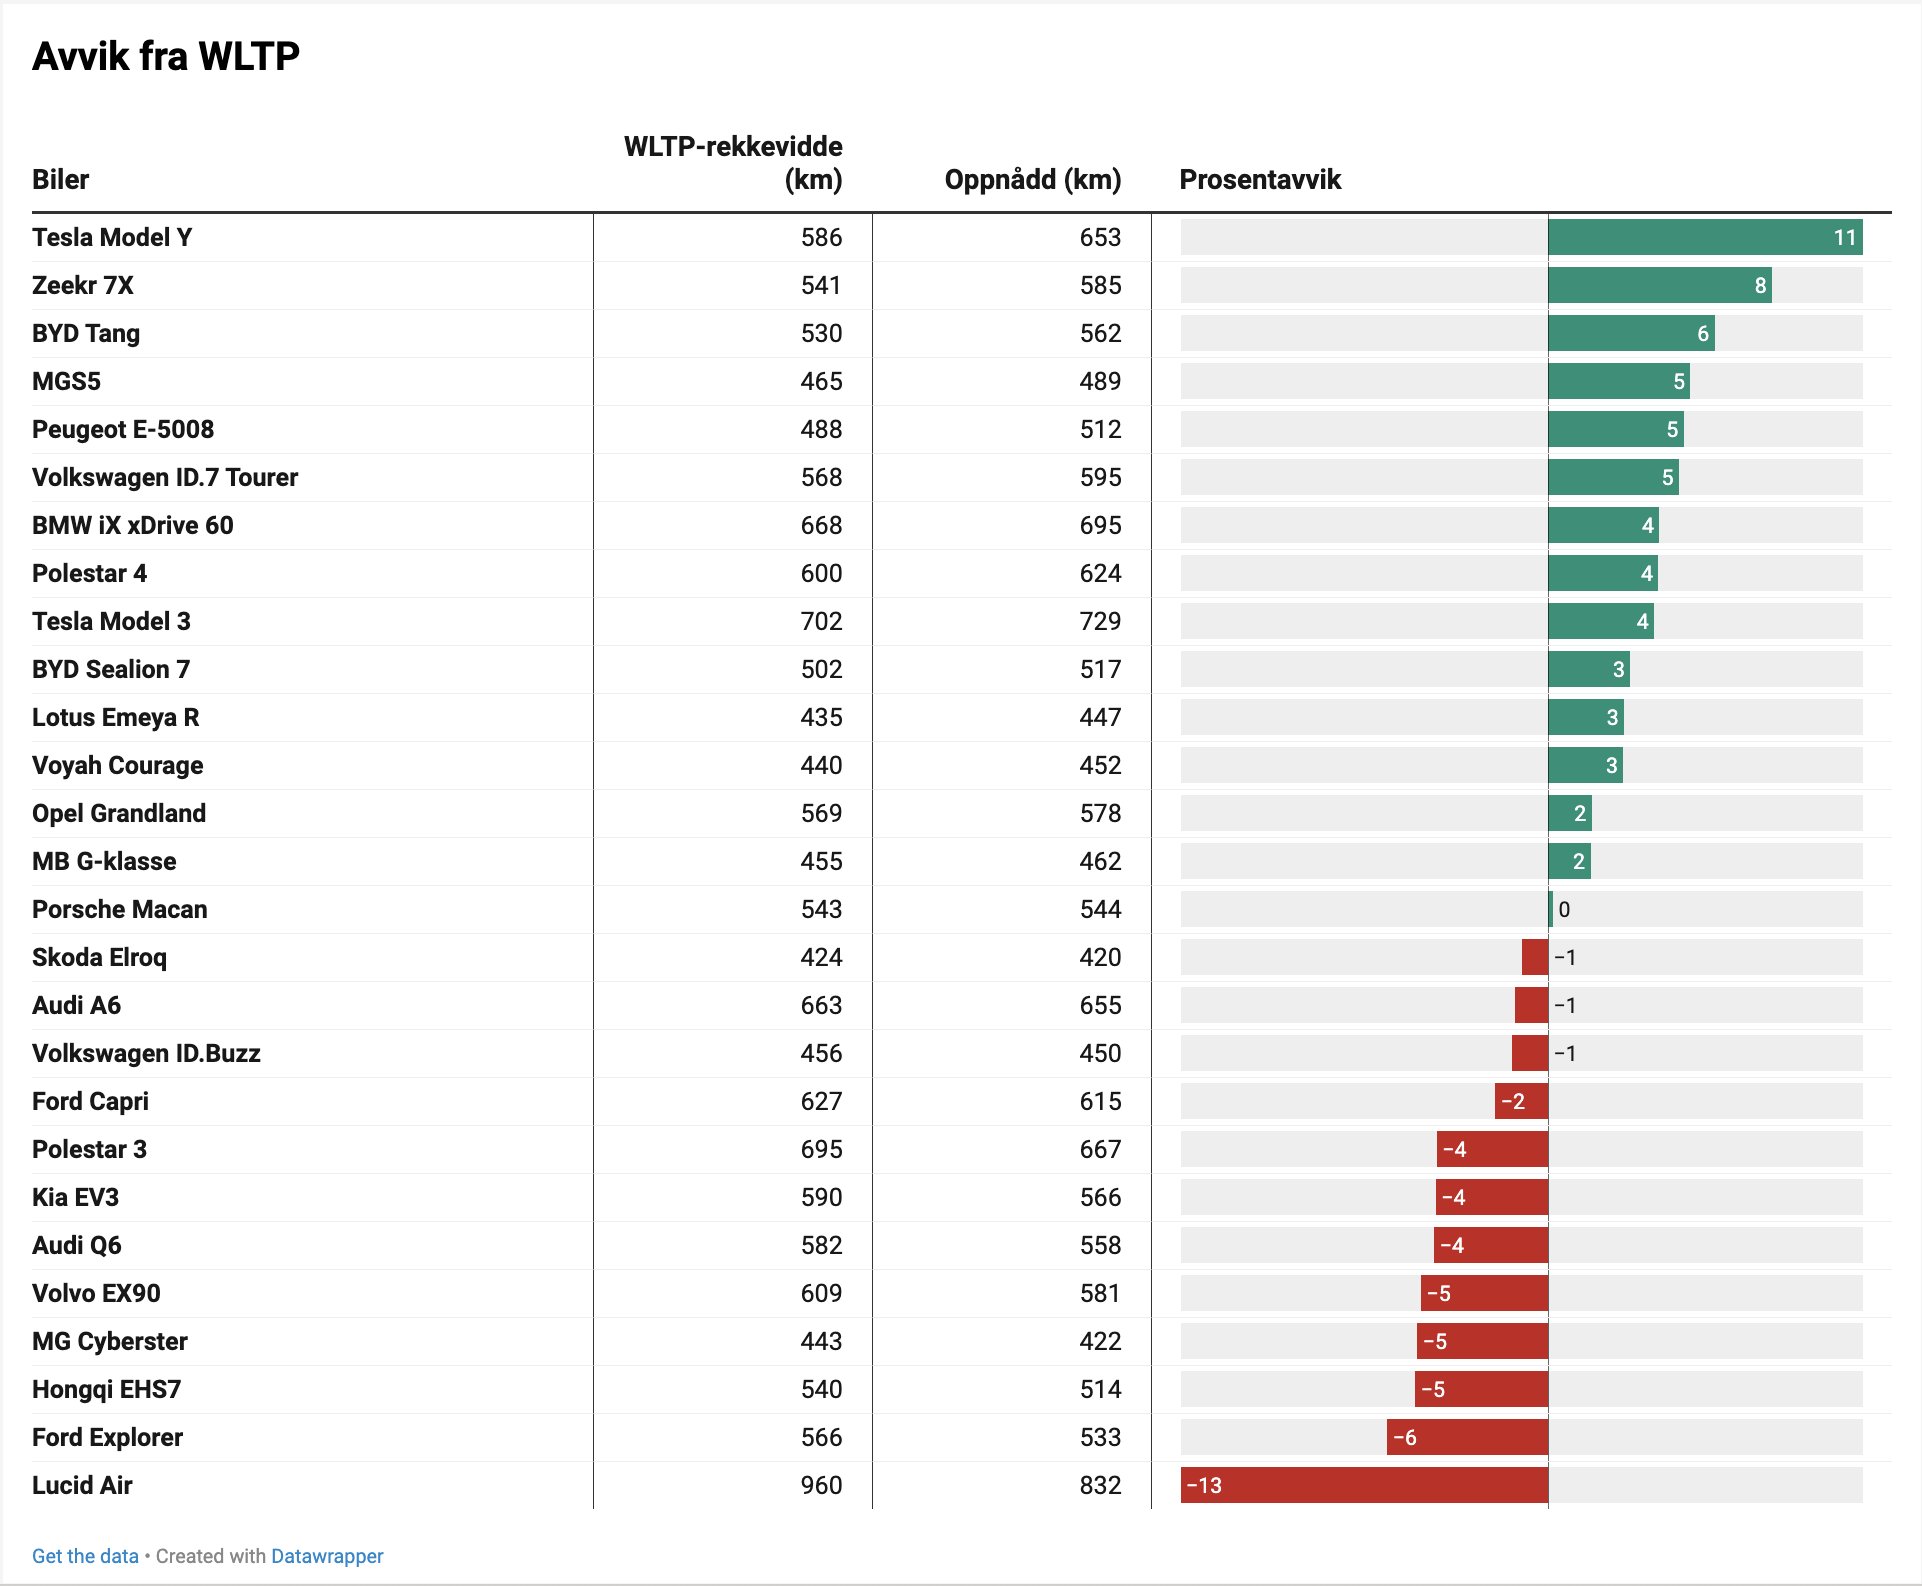Click the 'Avvik fra WLTP' chart title
1922x1586 pixels.
[x=166, y=57]
